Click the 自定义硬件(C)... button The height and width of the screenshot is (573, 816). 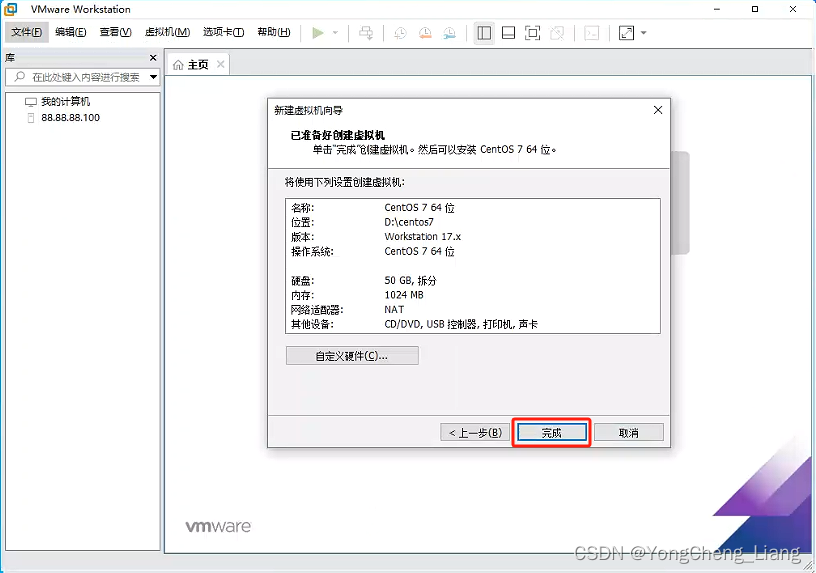click(352, 356)
